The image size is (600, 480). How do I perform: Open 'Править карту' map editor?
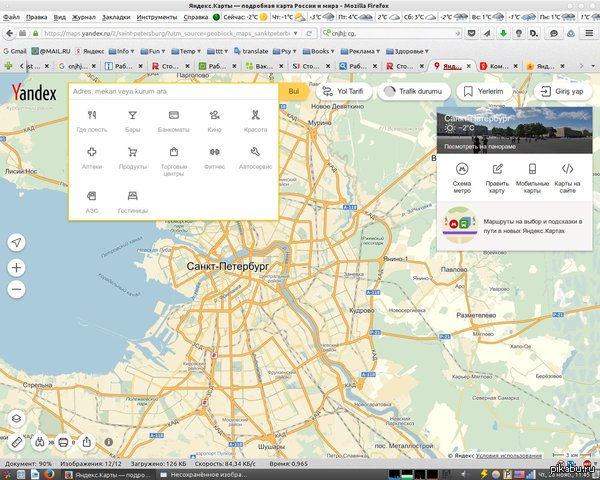497,178
